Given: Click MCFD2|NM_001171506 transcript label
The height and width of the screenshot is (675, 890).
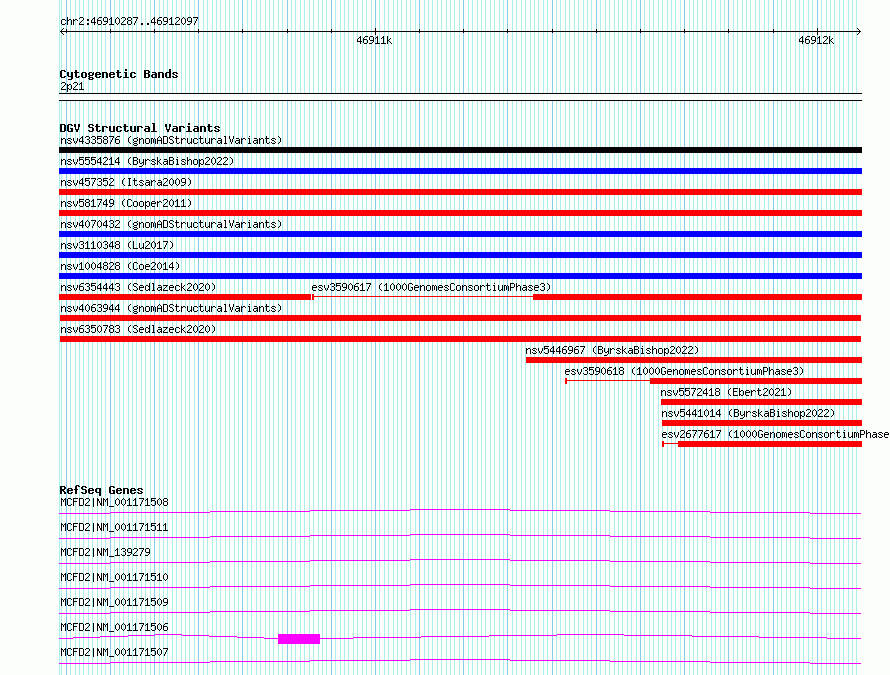Looking at the screenshot, I should pos(114,627).
